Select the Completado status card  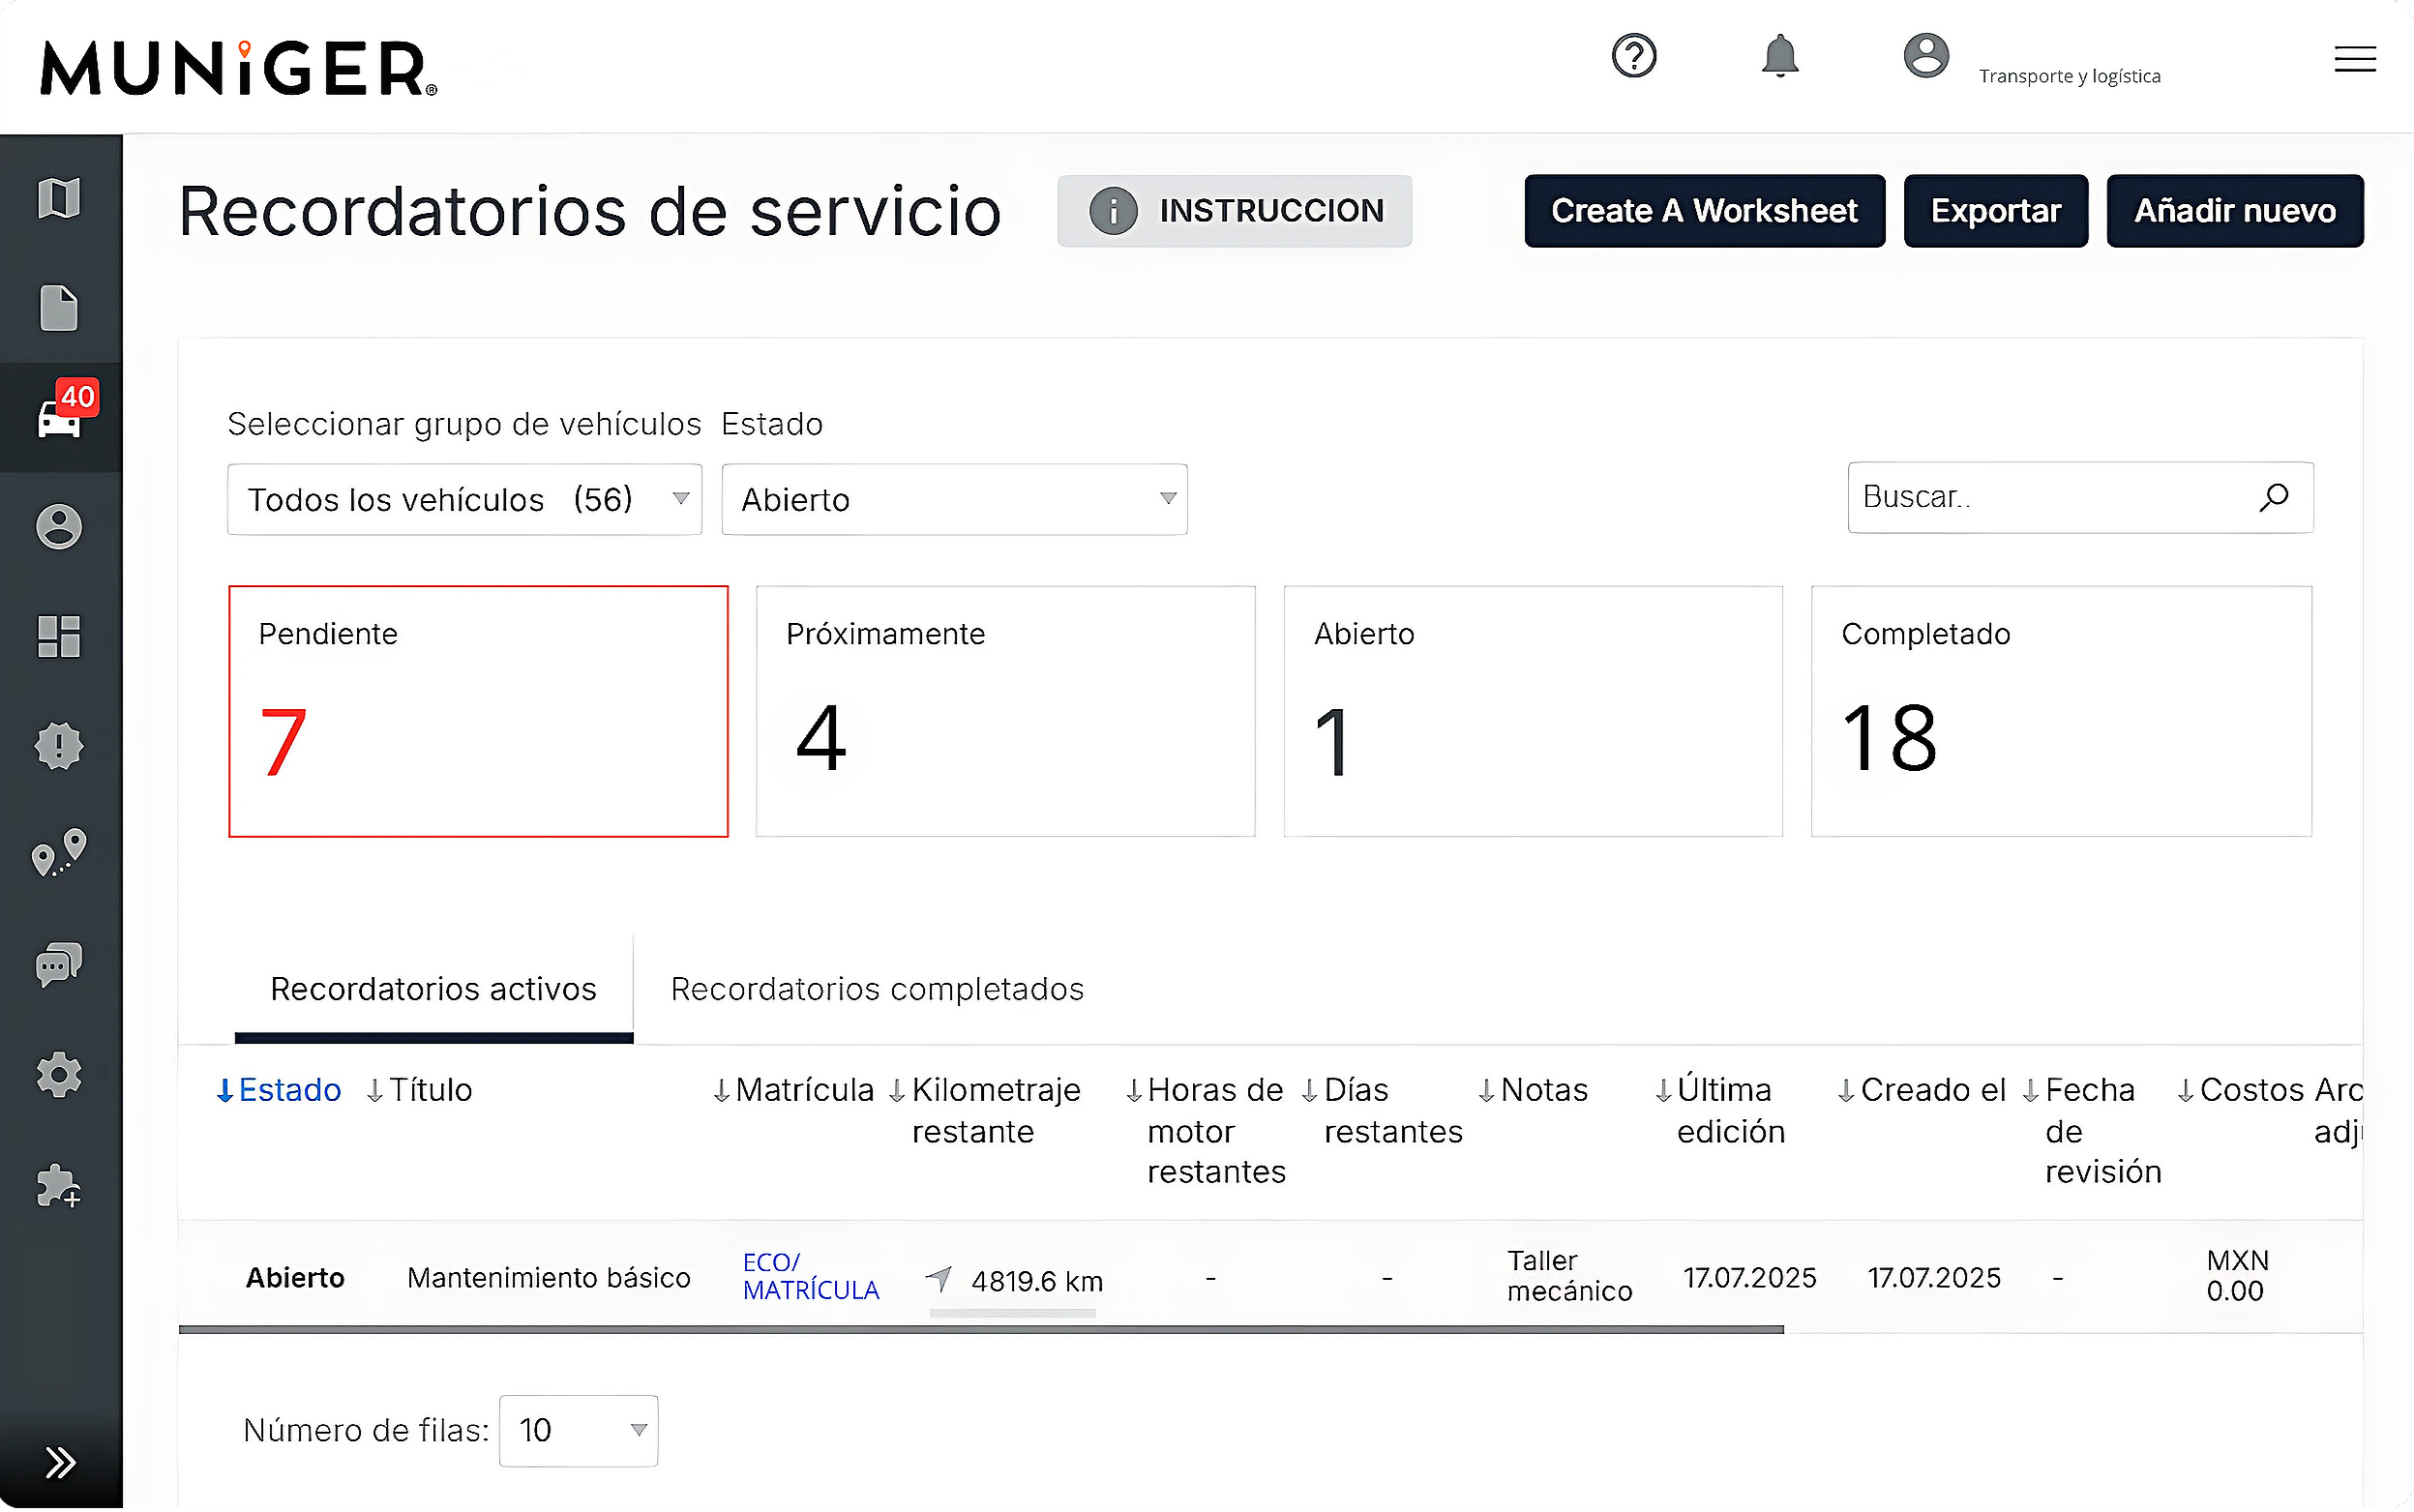(2060, 710)
